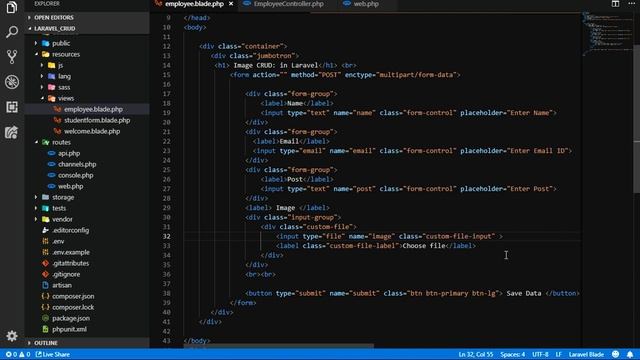The image size is (640, 360).
Task: Click line number 32 in gutter
Action: click(x=167, y=236)
